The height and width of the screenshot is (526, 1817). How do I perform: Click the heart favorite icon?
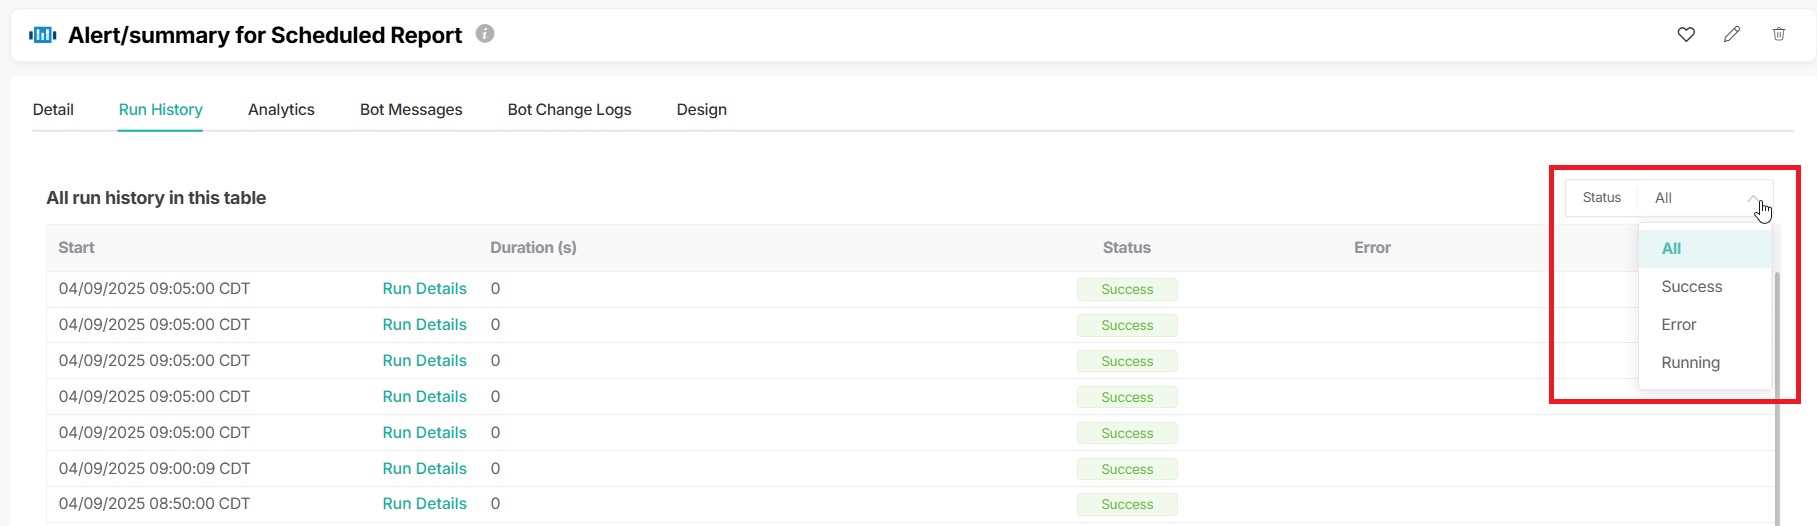coord(1686,35)
